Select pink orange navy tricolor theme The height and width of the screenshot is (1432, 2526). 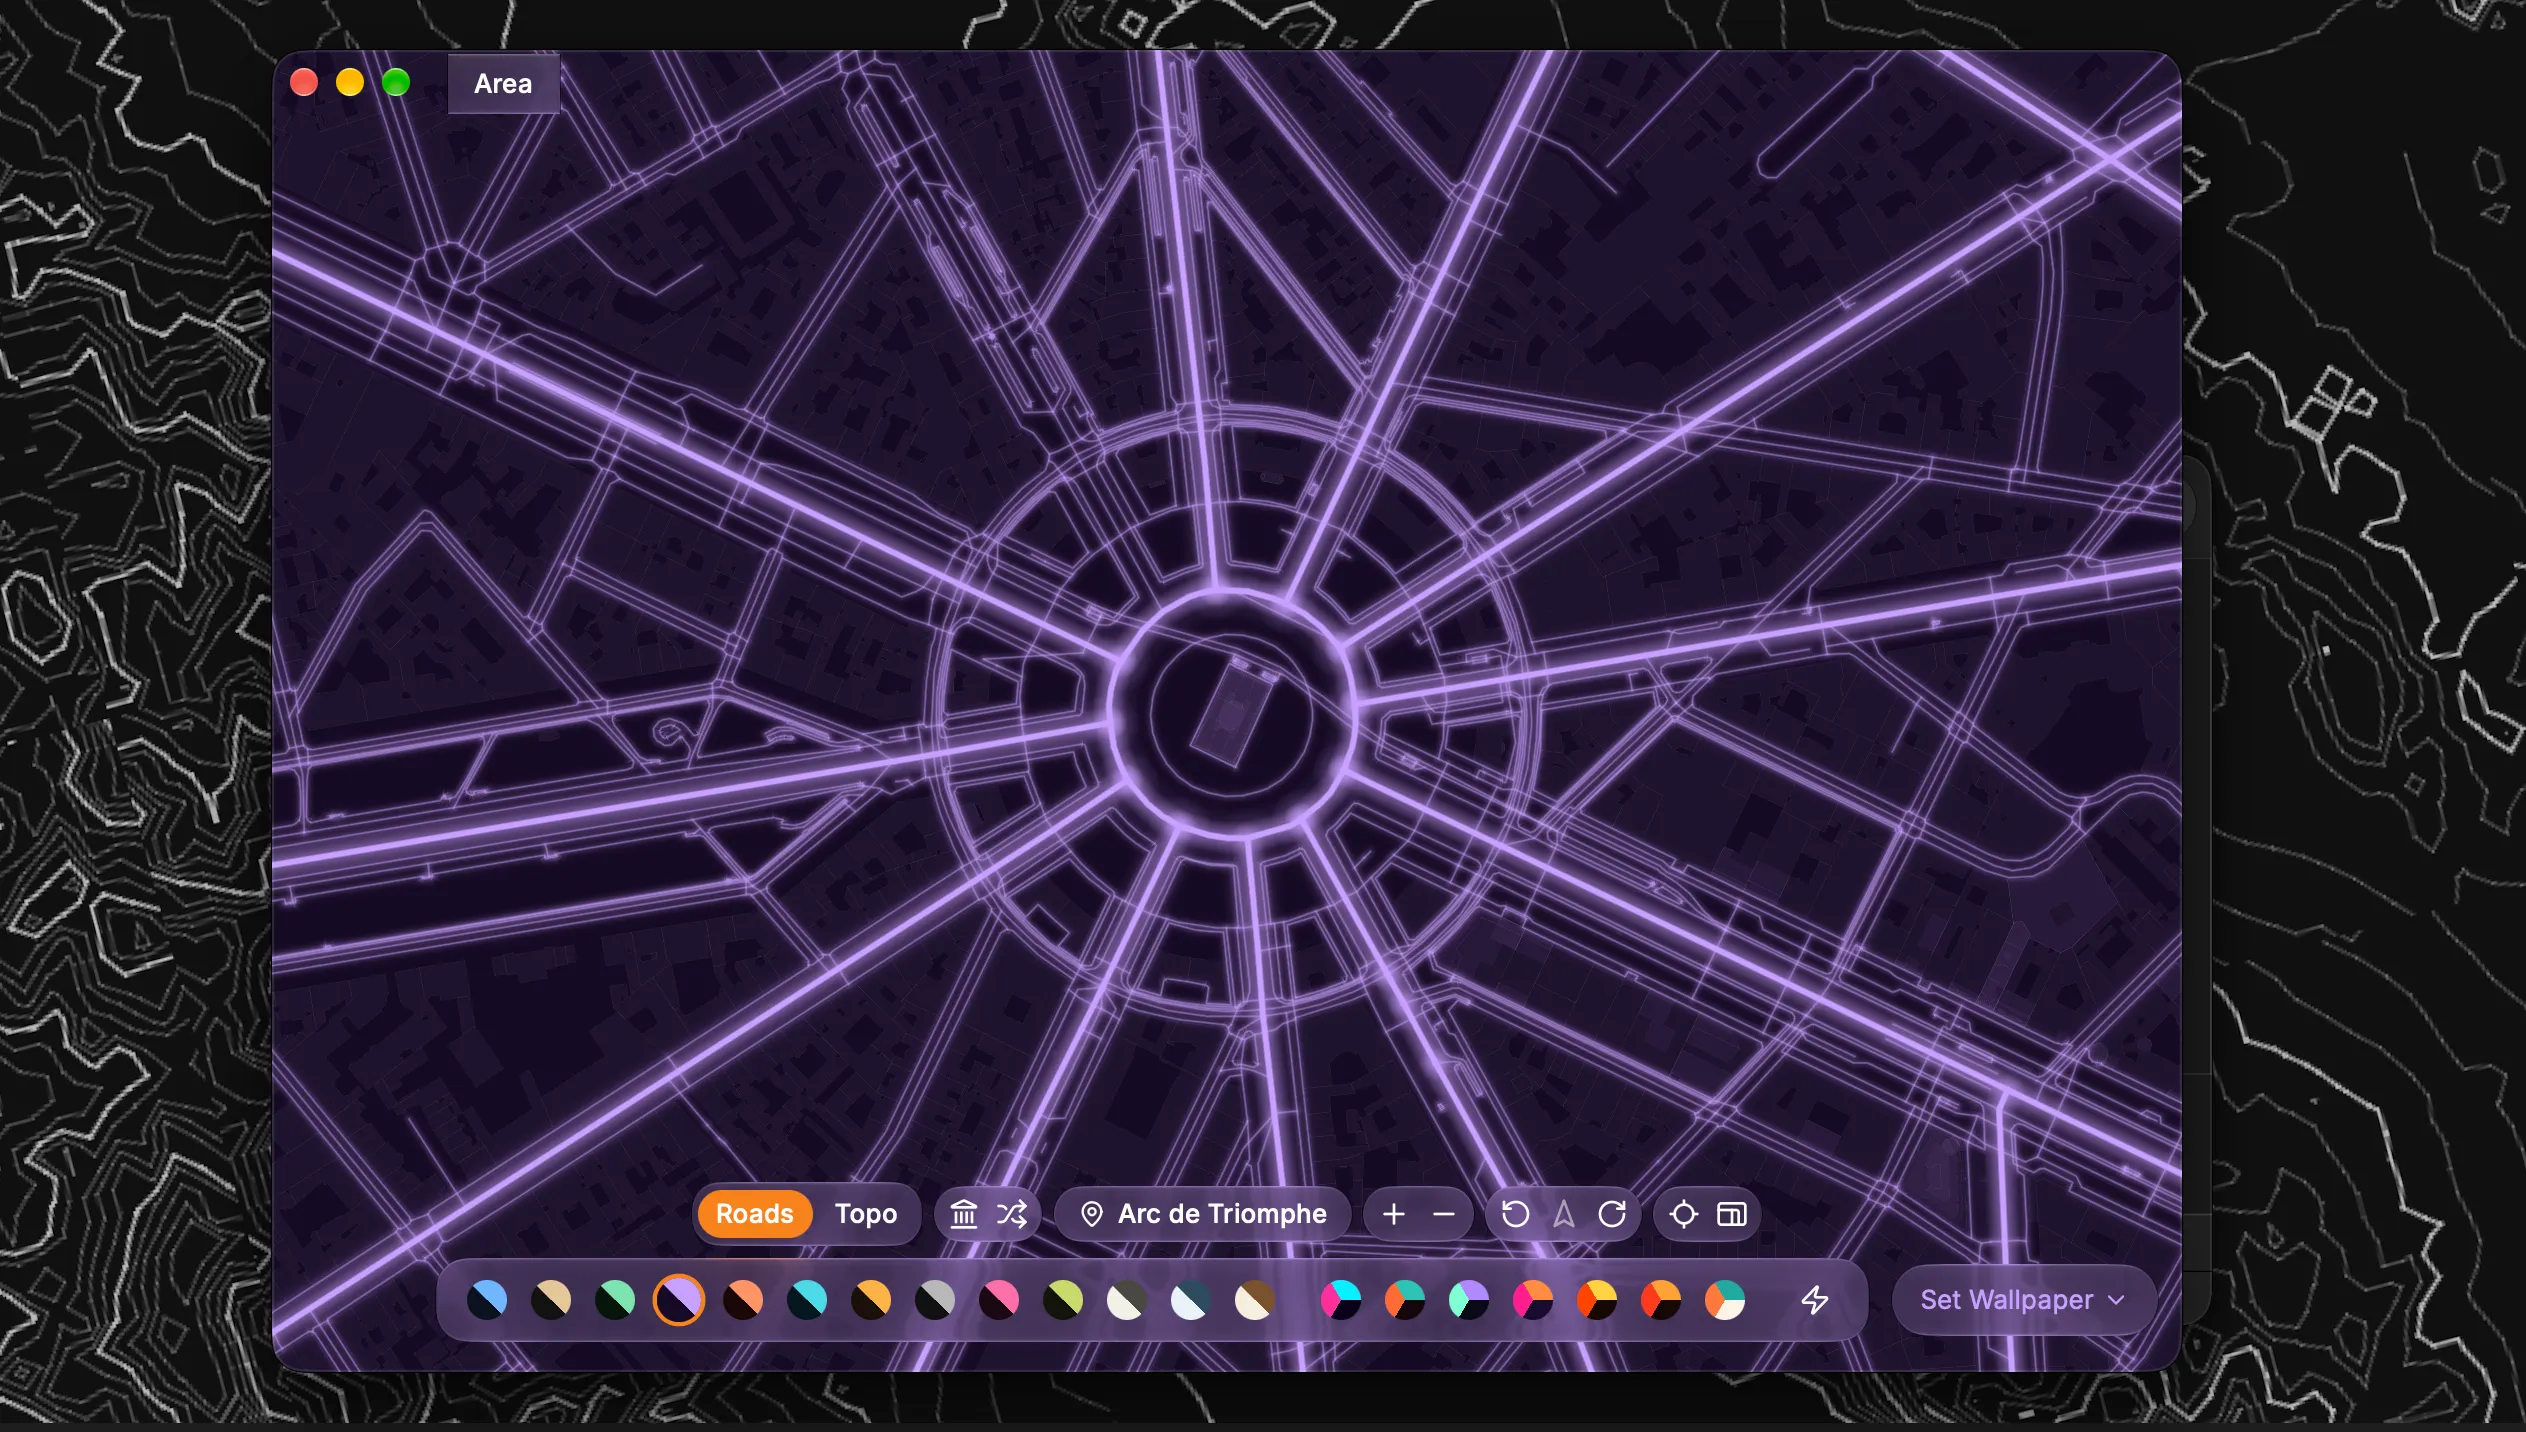point(1533,1300)
